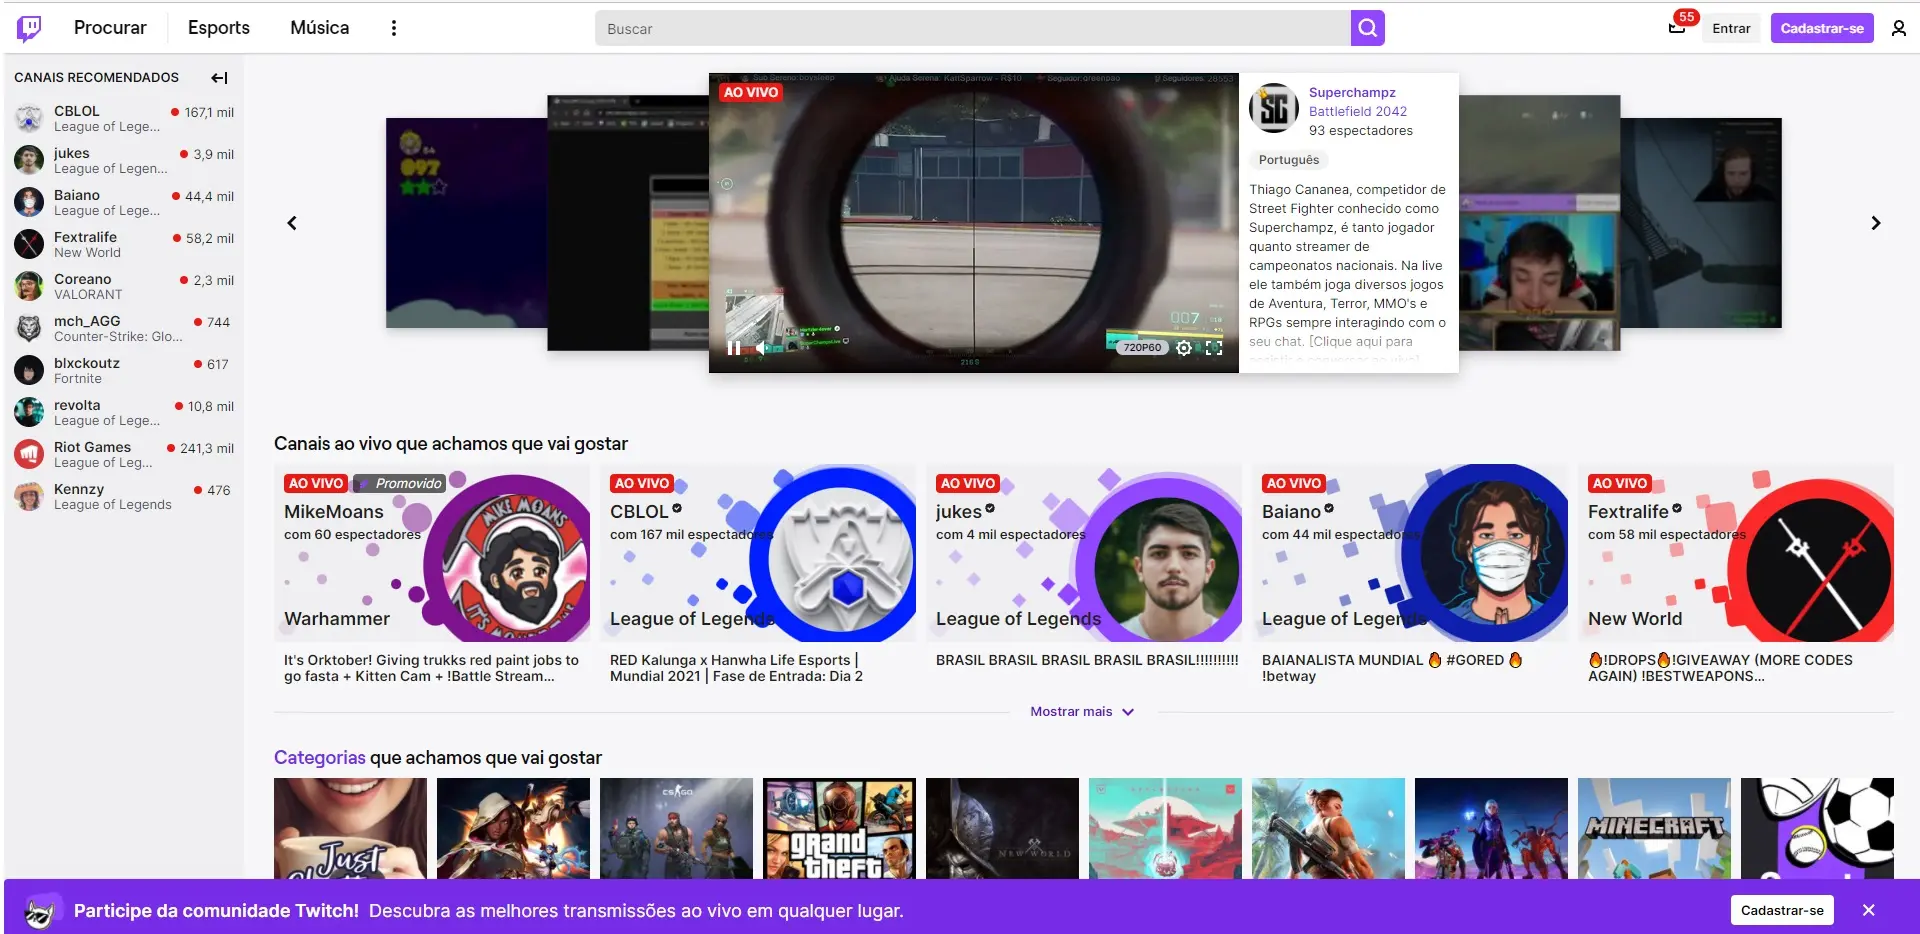Pause the featured live stream
The height and width of the screenshot is (934, 1920).
click(x=734, y=348)
